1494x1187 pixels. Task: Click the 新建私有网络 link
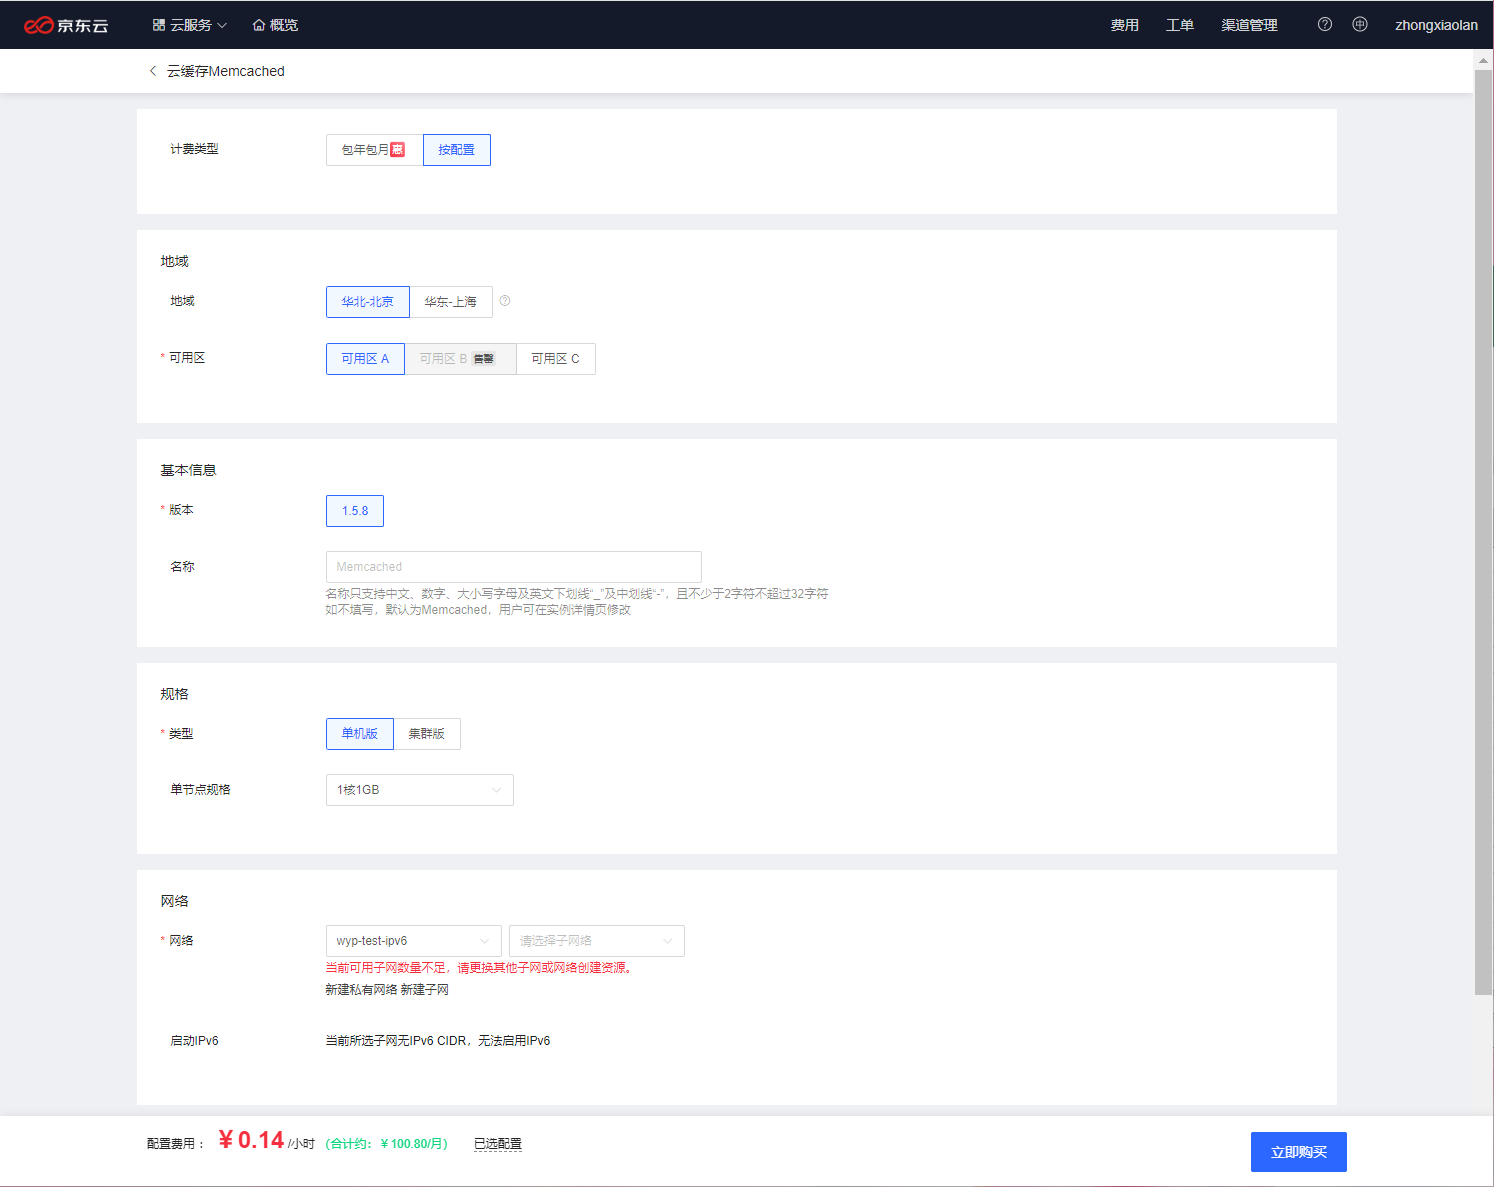[x=361, y=990]
